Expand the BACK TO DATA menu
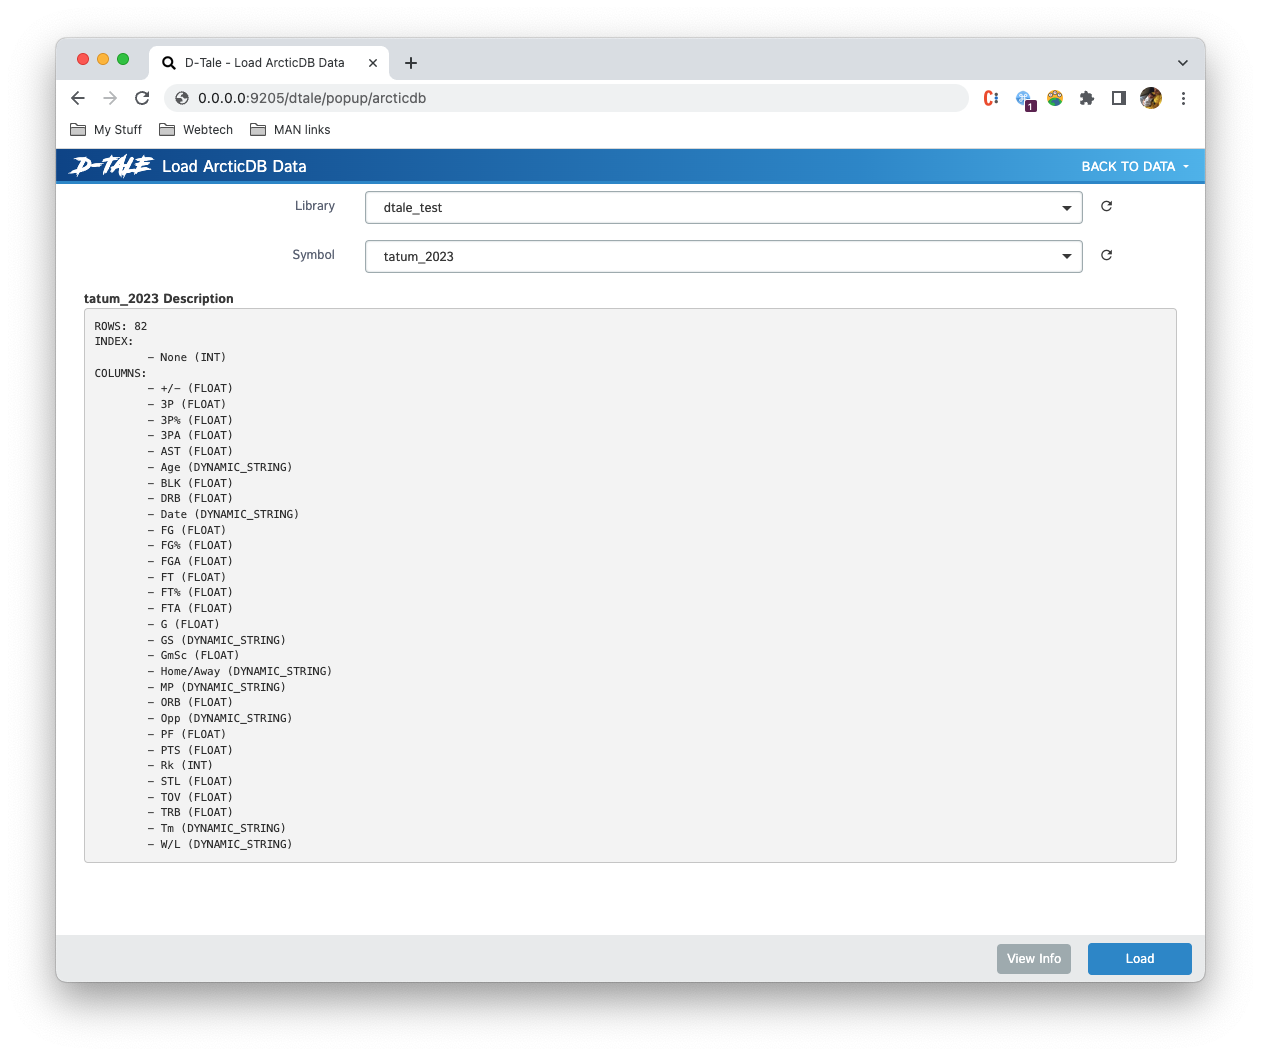This screenshot has width=1261, height=1056. 1135,167
